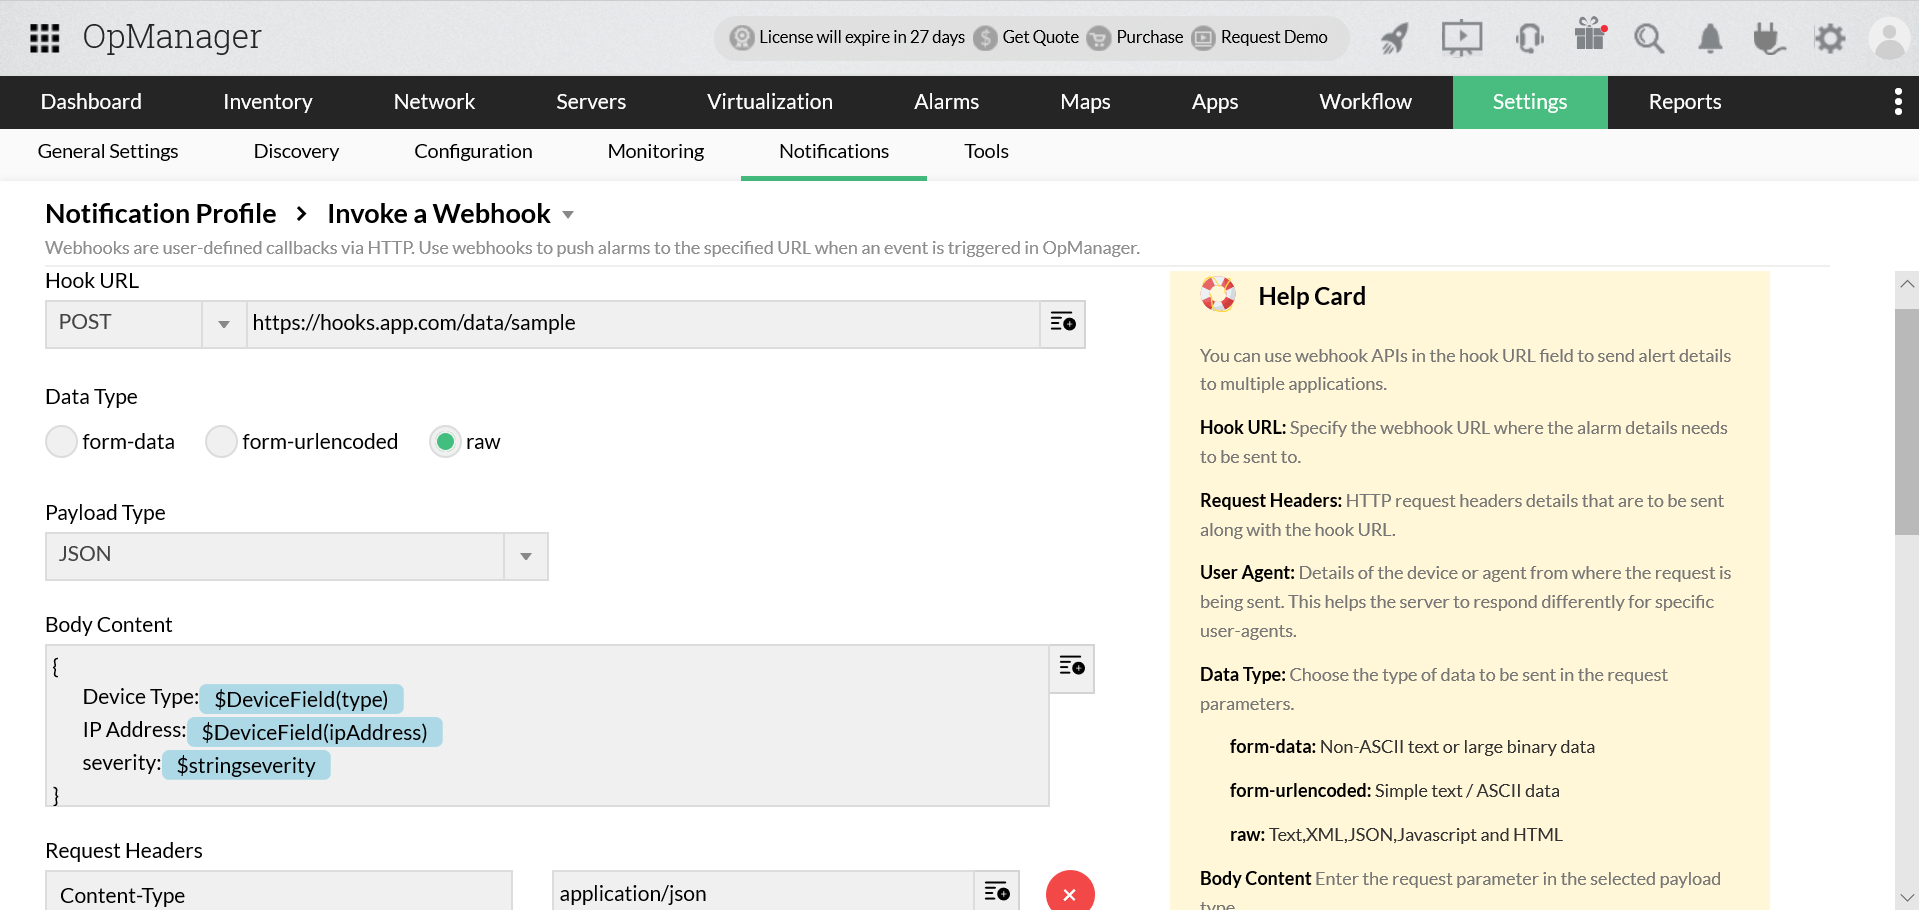Click the application/json header value field
Viewport: 1919px width, 910px height.
764,893
